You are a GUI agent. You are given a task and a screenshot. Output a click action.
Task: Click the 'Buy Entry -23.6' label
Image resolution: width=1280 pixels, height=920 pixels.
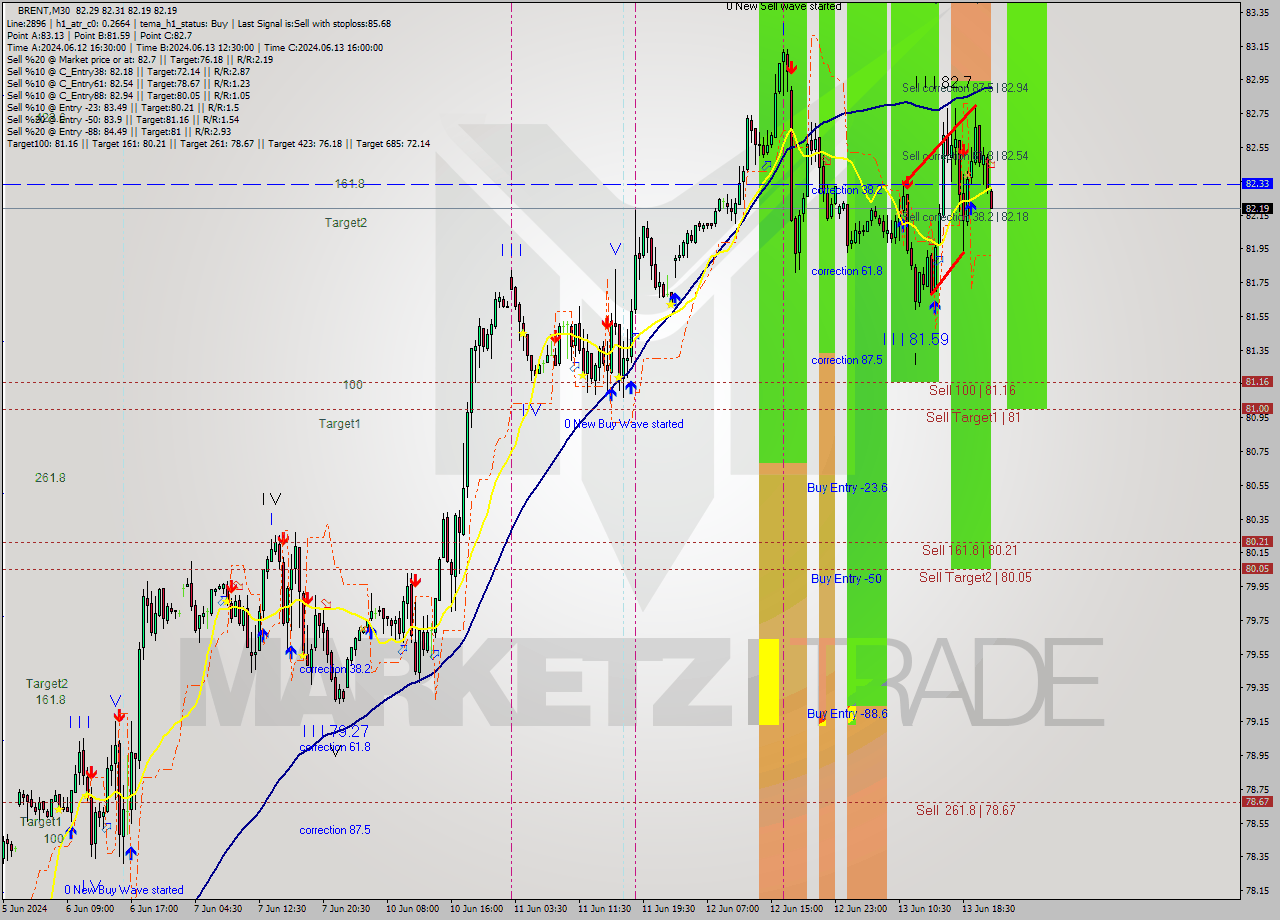coord(847,488)
